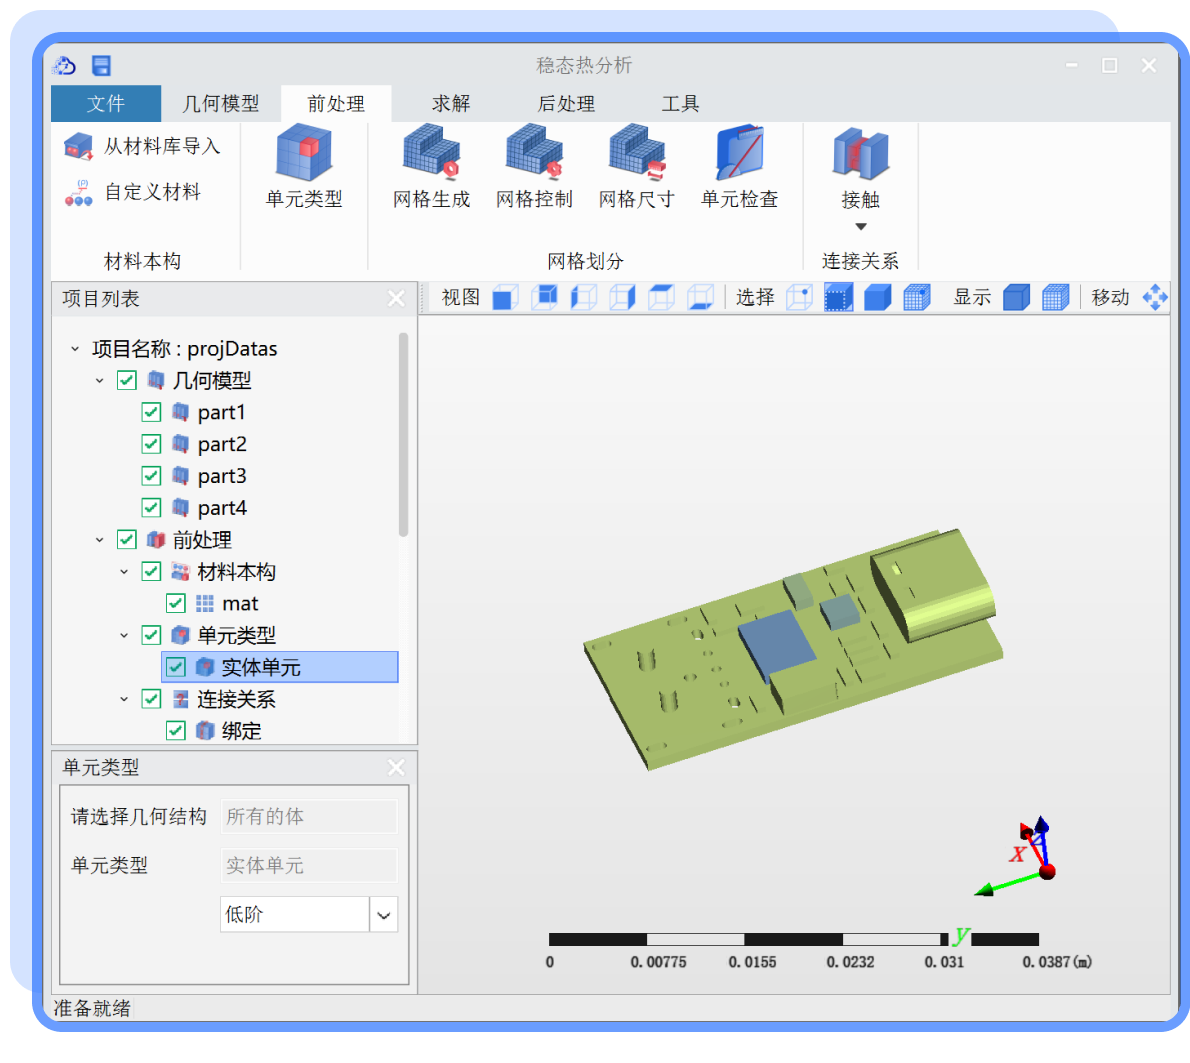Toggle the part3 checkbox
This screenshot has width=1190, height=1063.
click(x=151, y=476)
